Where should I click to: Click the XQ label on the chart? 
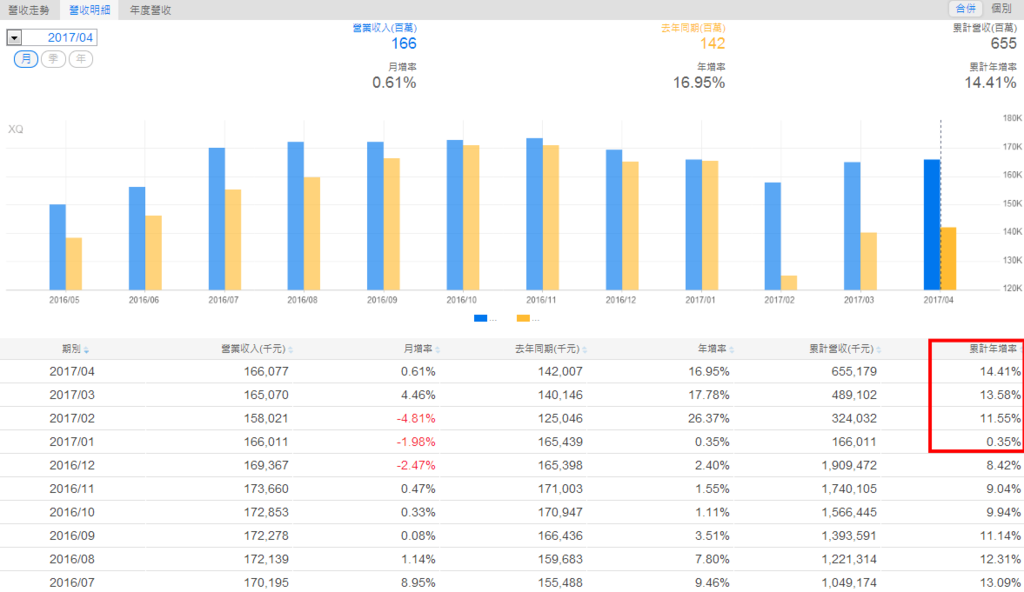(16, 129)
